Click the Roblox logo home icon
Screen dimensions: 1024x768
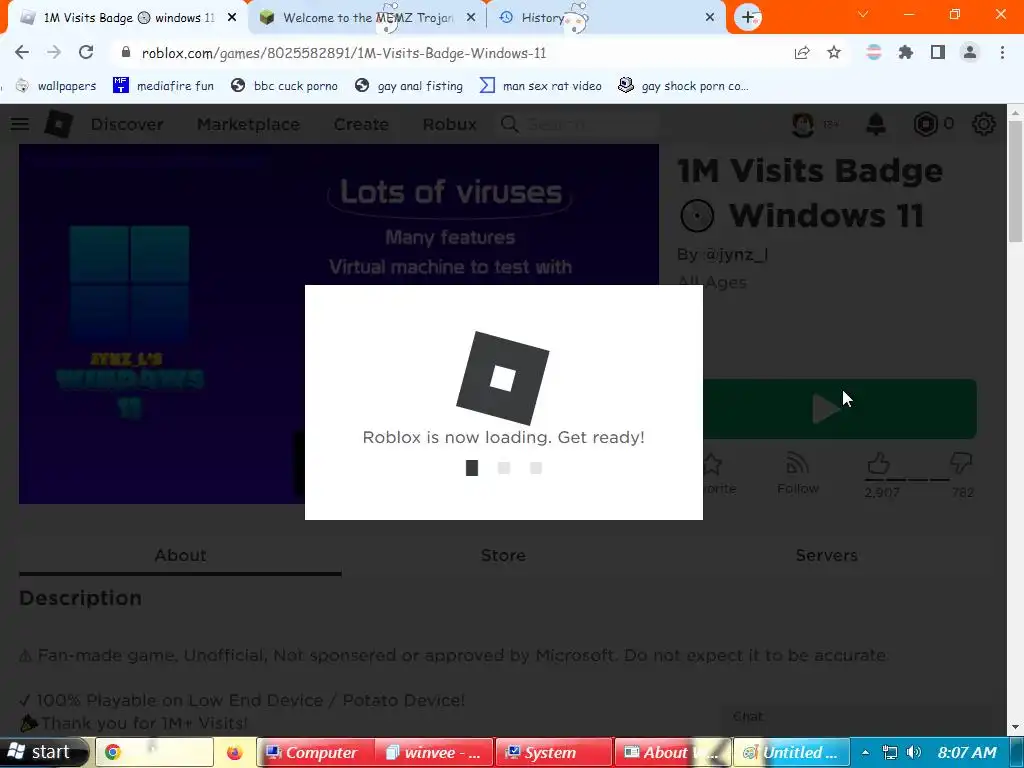click(x=58, y=124)
